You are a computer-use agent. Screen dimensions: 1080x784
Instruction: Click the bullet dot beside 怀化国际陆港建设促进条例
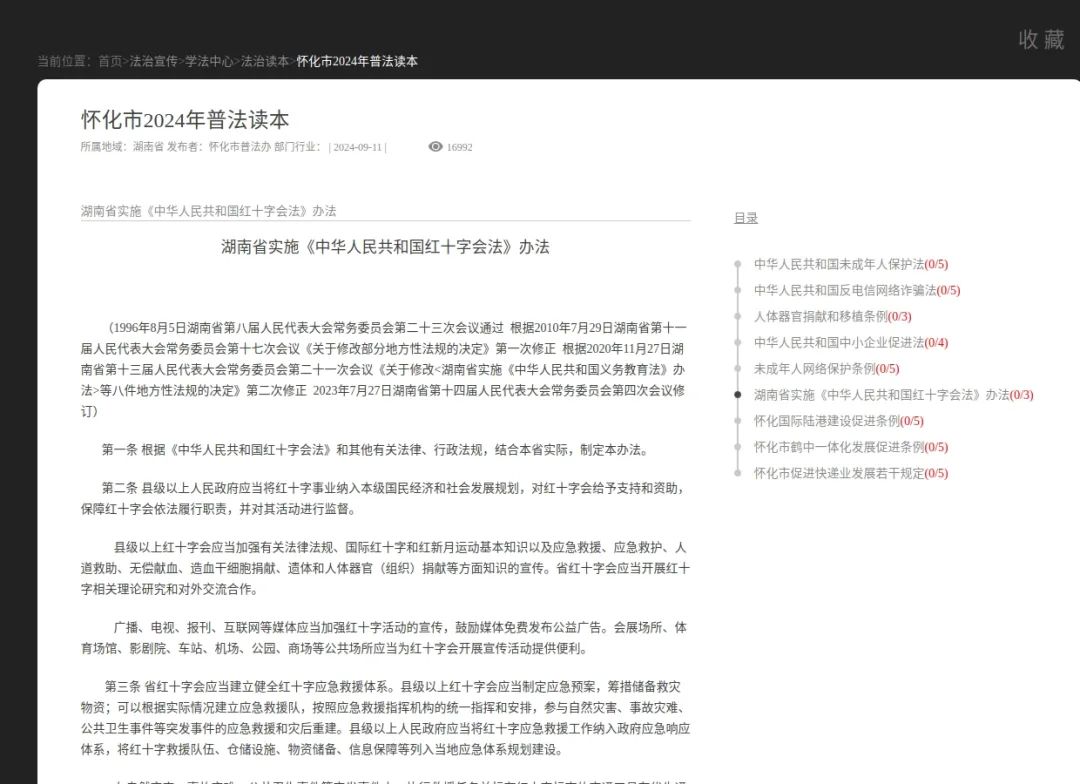739,421
